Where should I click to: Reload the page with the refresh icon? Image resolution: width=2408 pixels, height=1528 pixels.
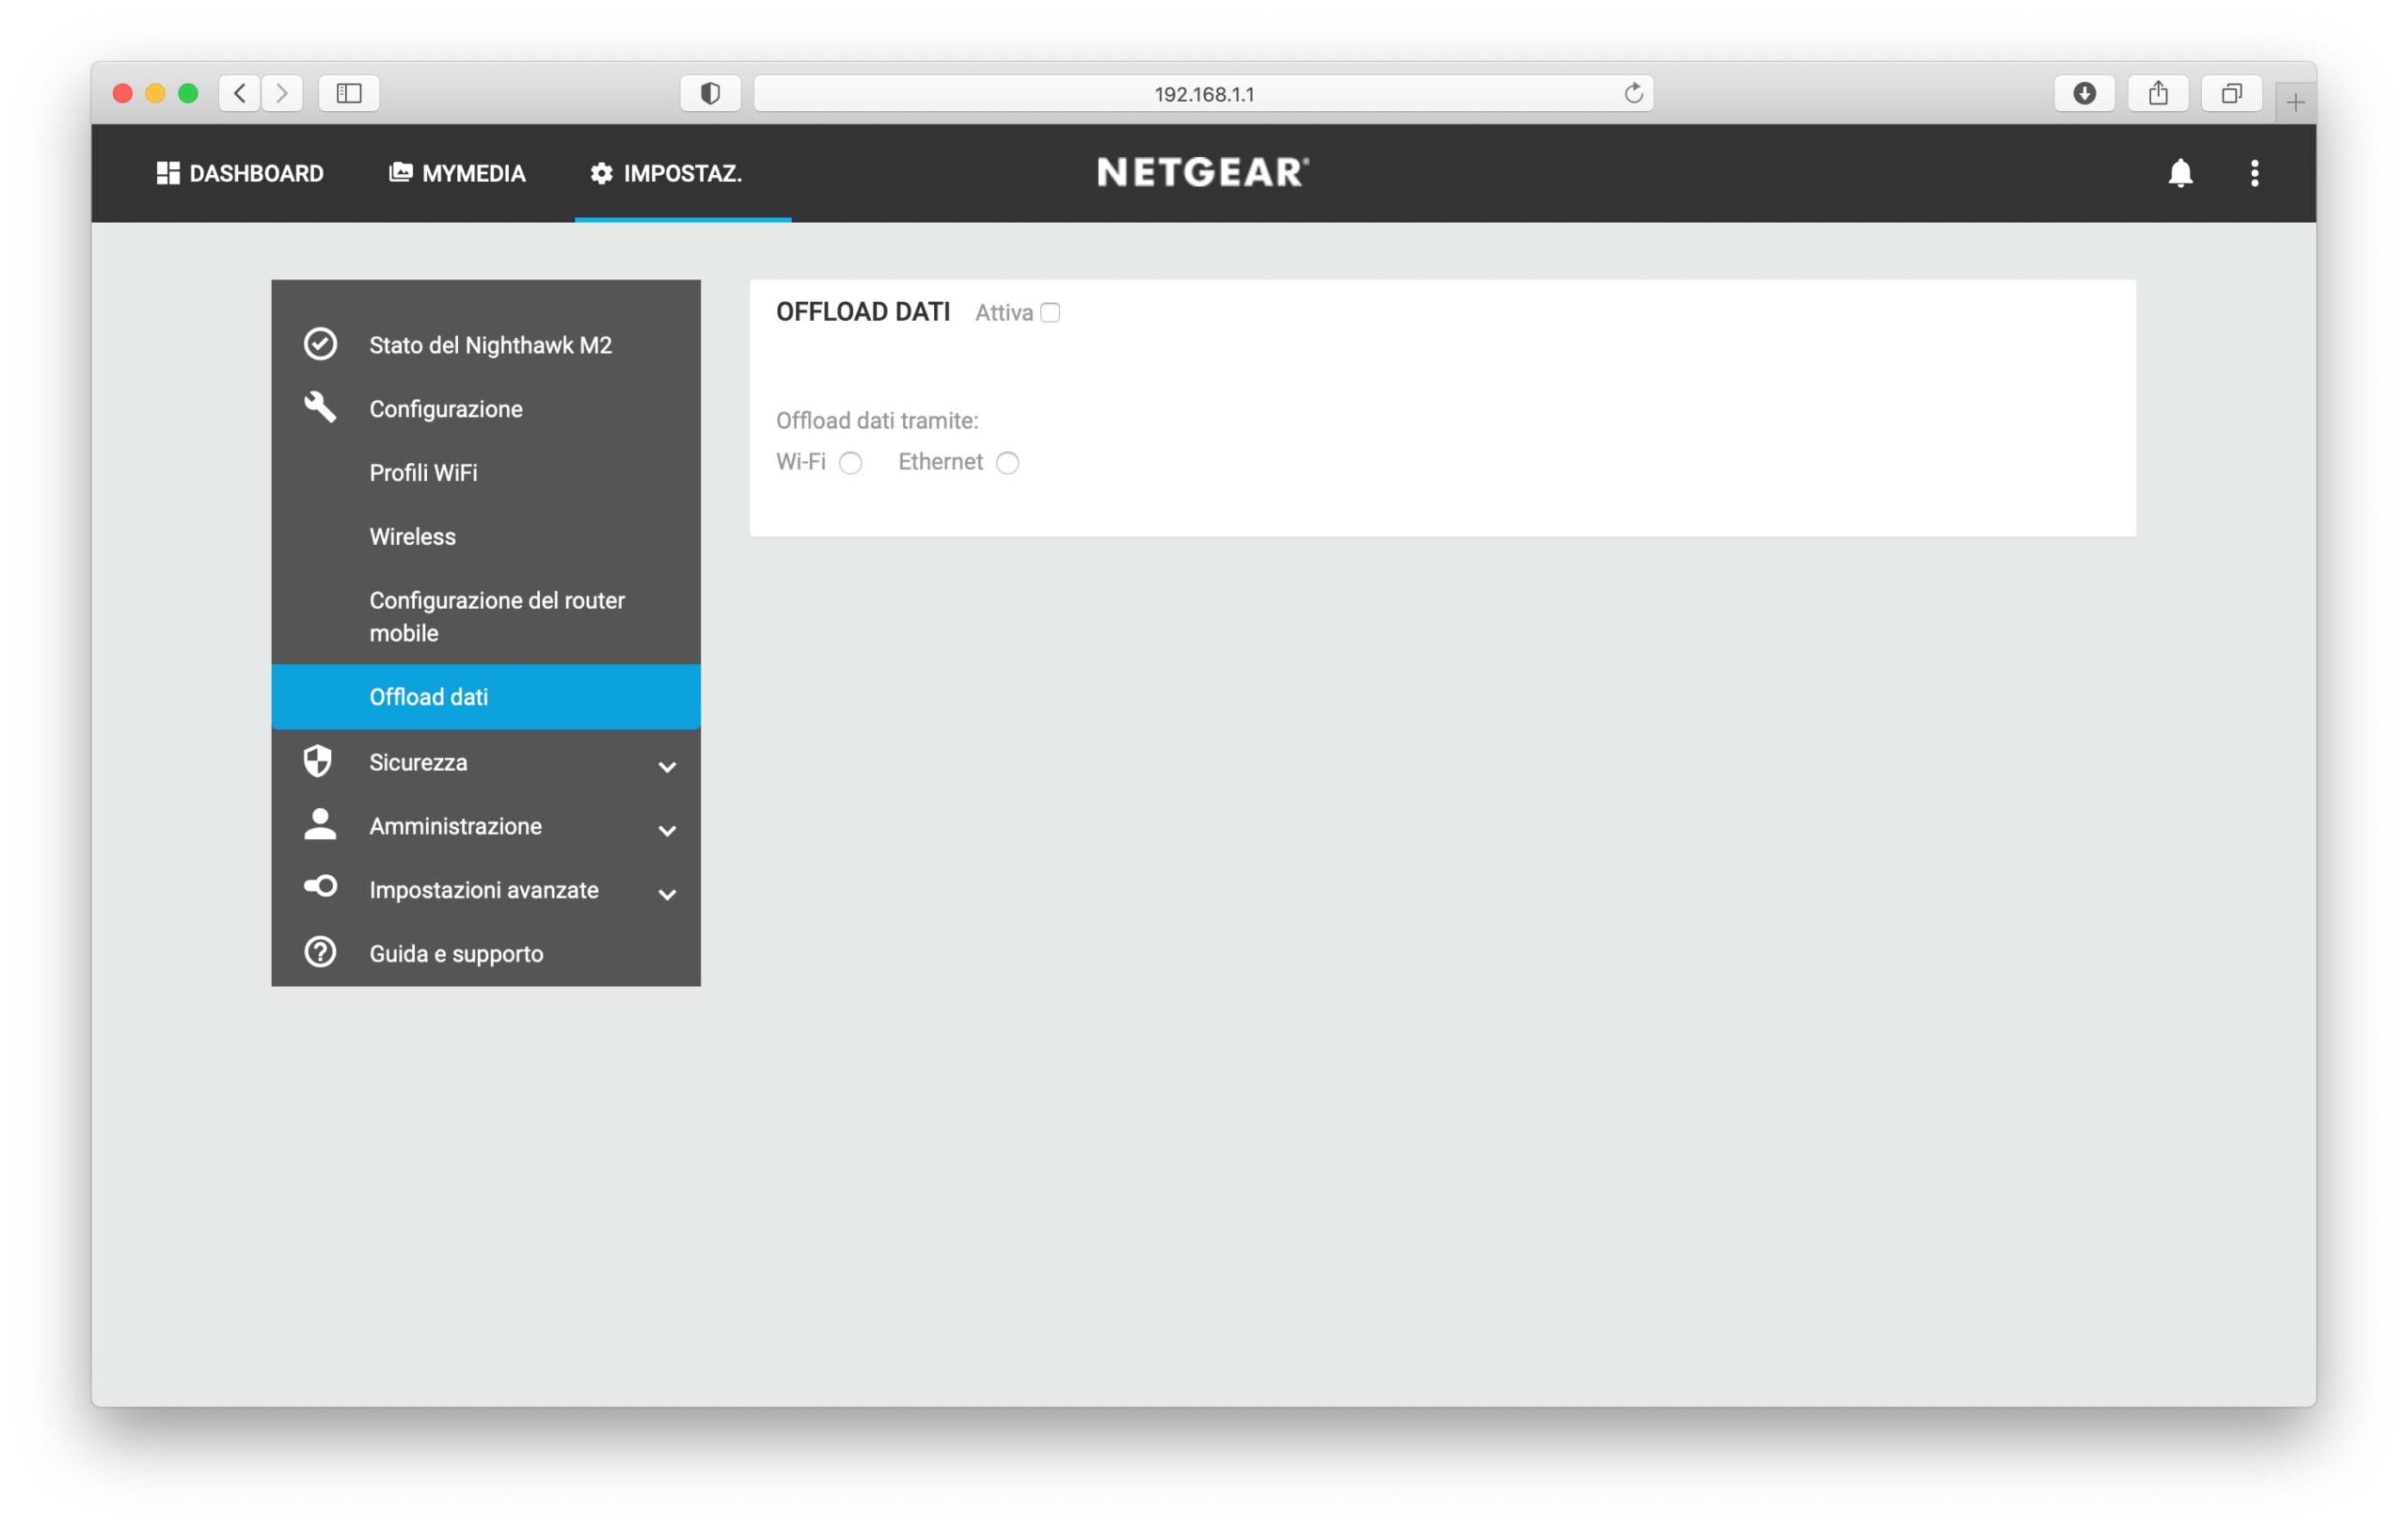pos(1633,93)
